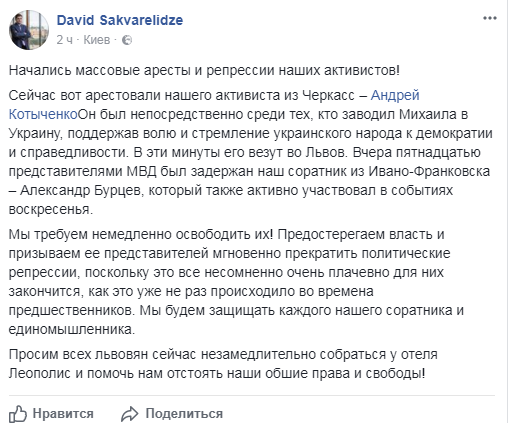Open the post via the '2 ч' timestamp

point(64,40)
